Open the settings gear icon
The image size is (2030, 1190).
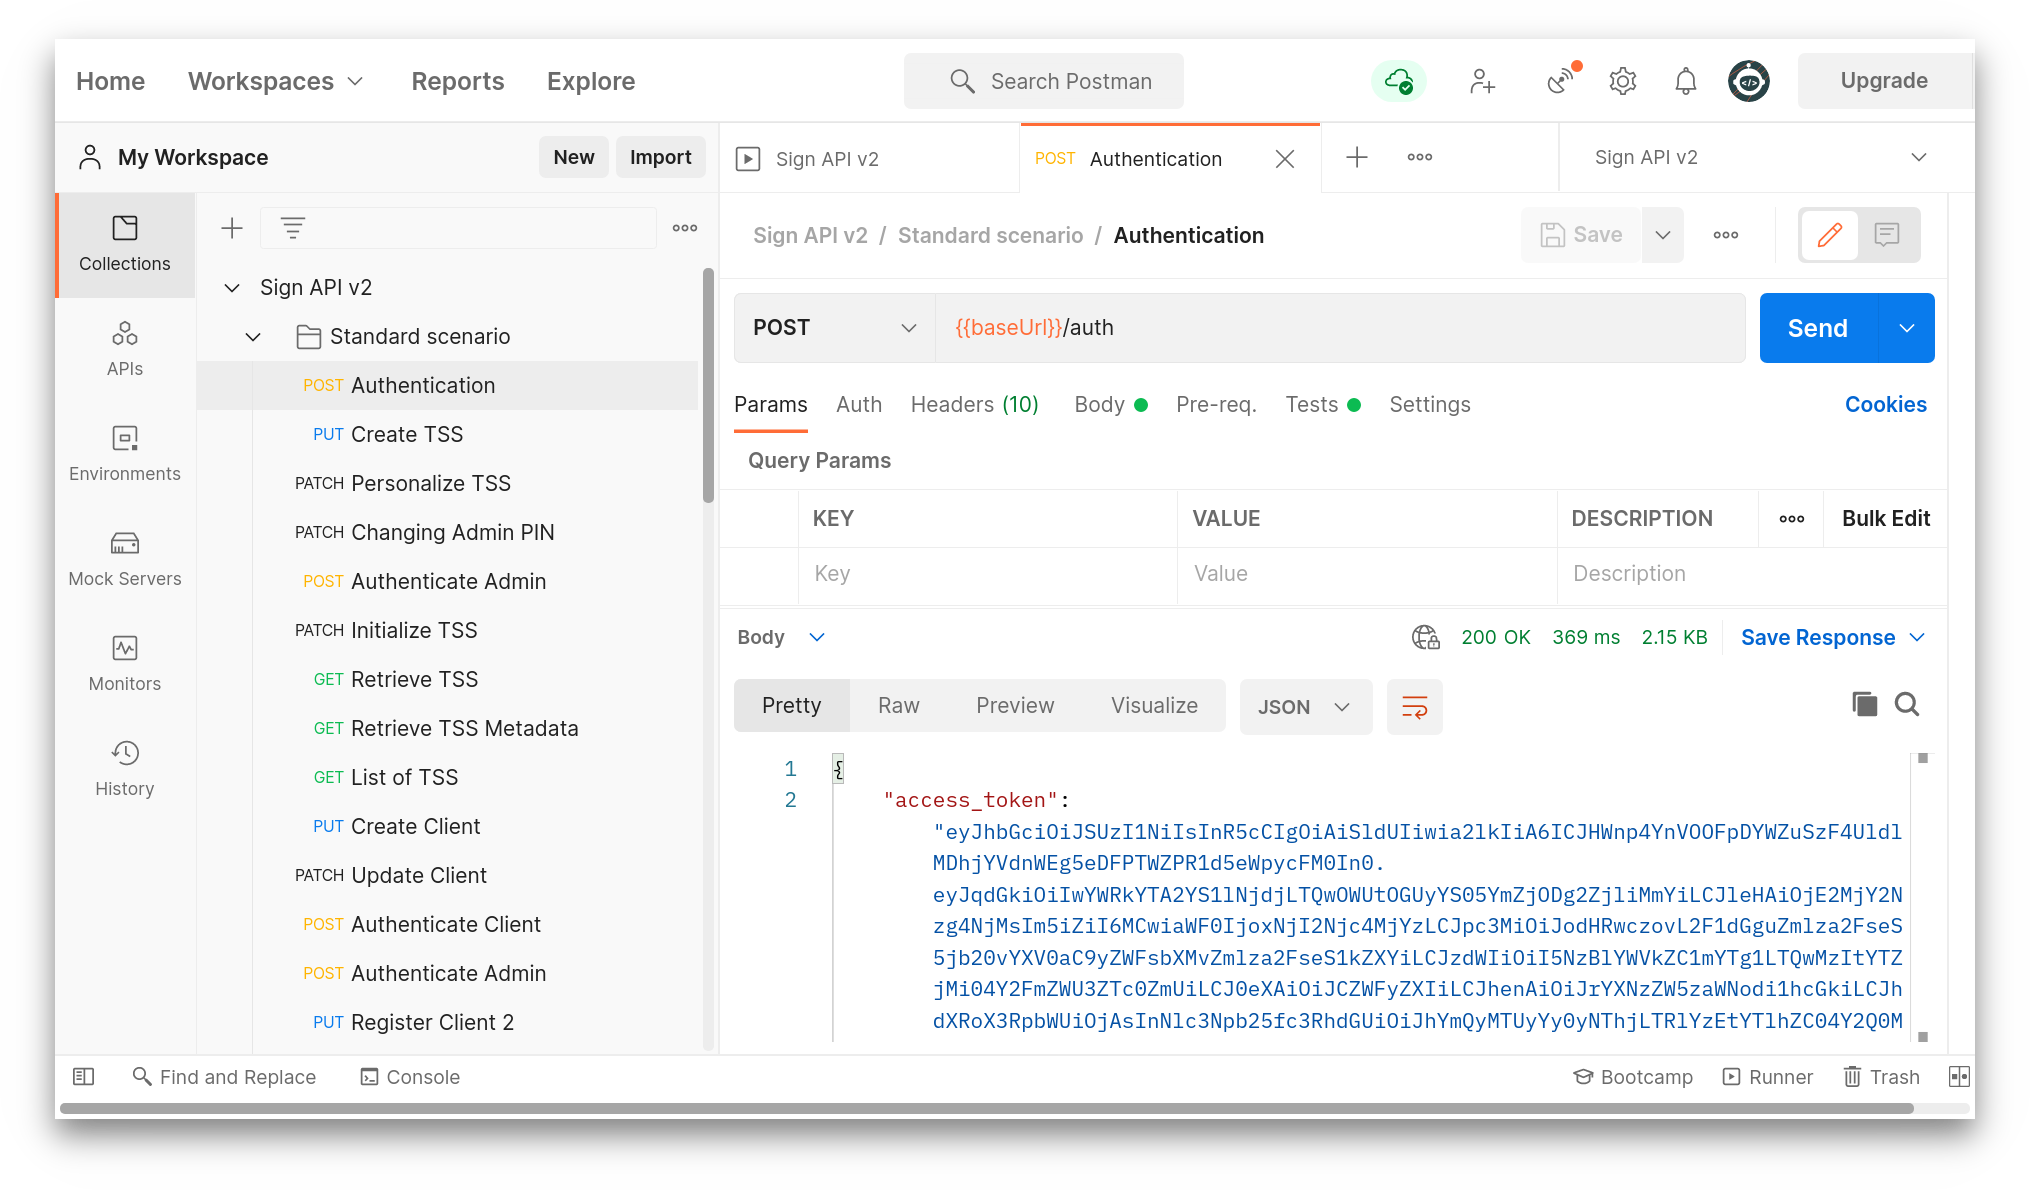(x=1622, y=81)
